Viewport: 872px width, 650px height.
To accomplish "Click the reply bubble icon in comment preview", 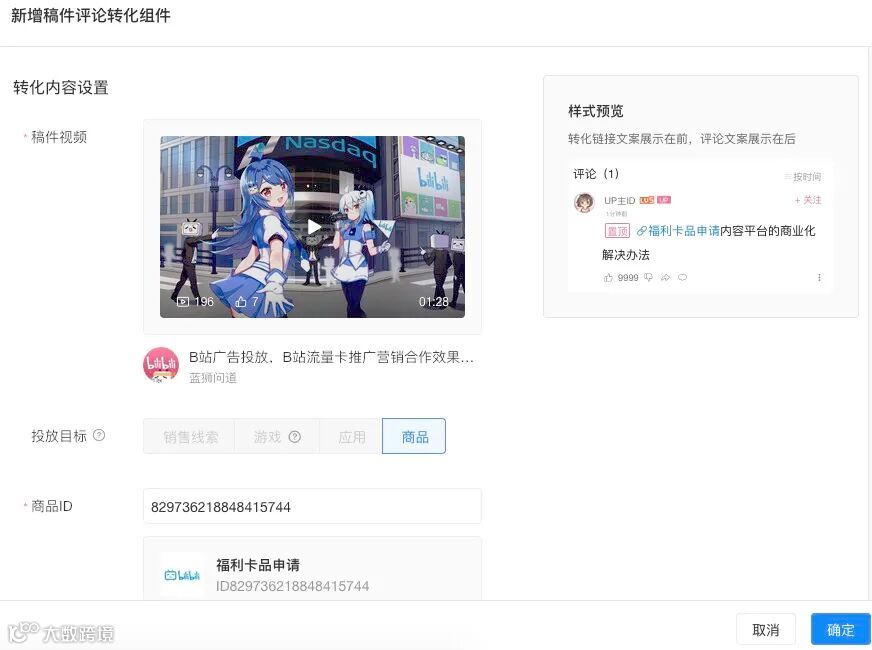I will 682,277.
